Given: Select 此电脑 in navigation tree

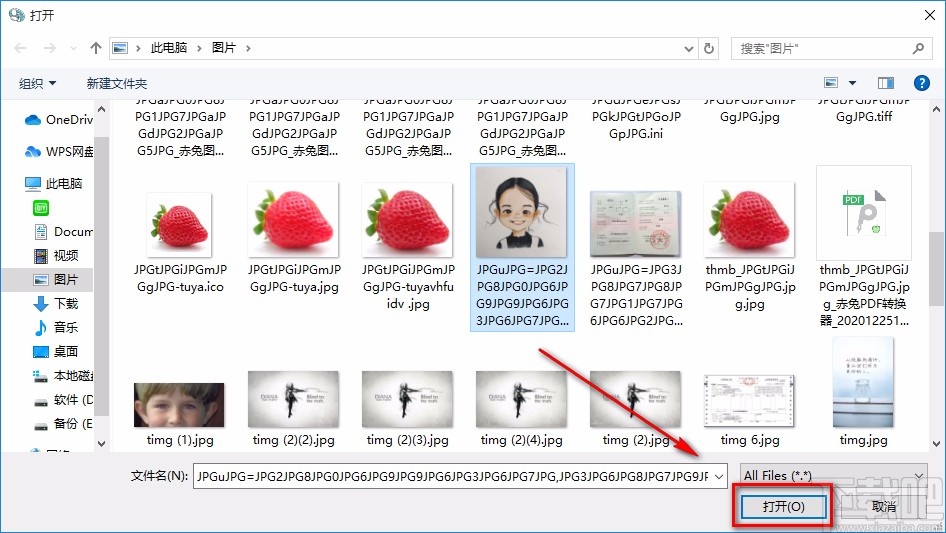Looking at the screenshot, I should click(x=53, y=183).
